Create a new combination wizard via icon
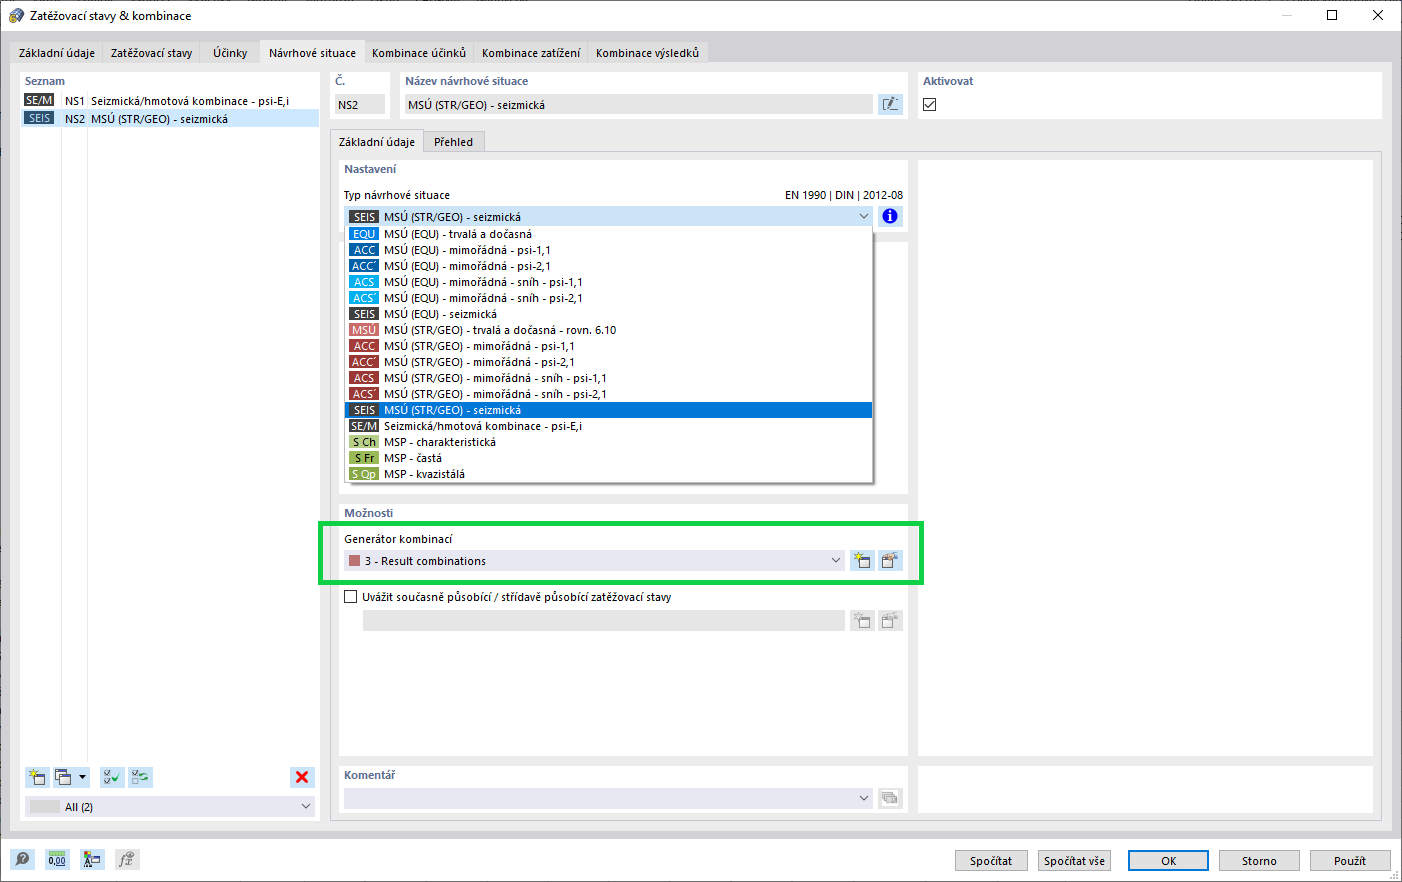 coord(862,561)
